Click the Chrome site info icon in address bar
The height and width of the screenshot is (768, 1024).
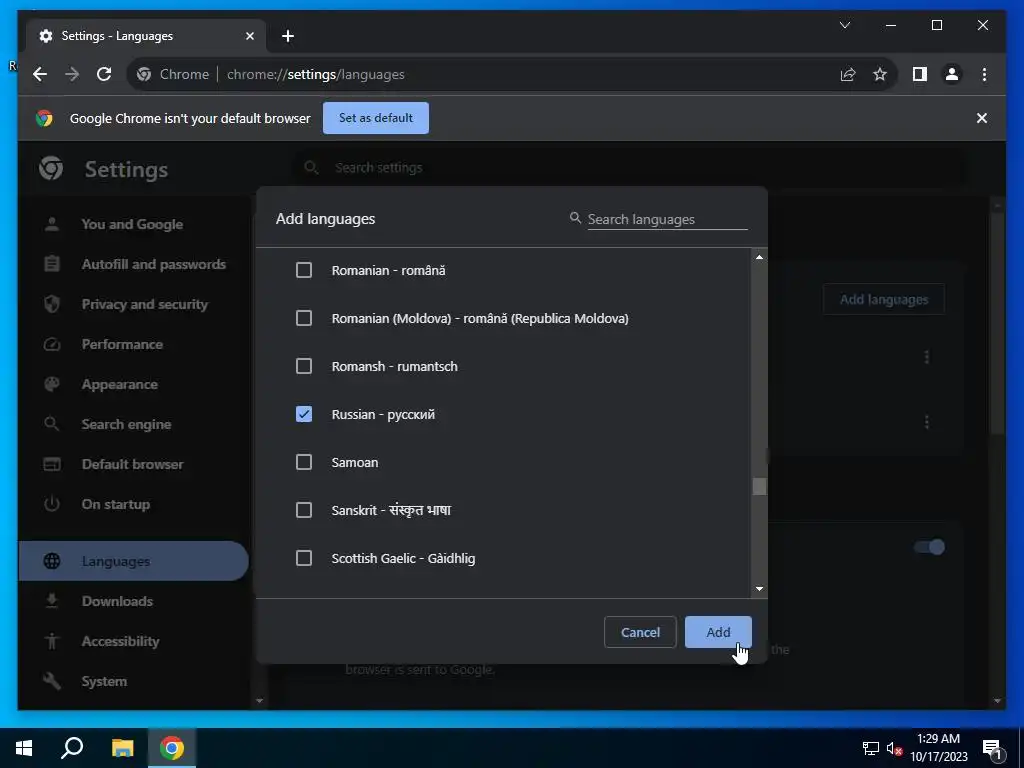click(144, 74)
